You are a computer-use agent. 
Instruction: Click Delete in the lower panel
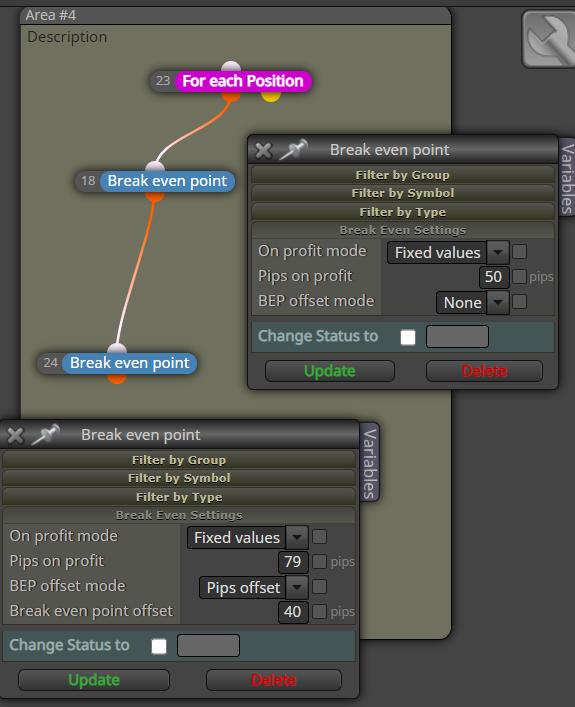(x=274, y=680)
